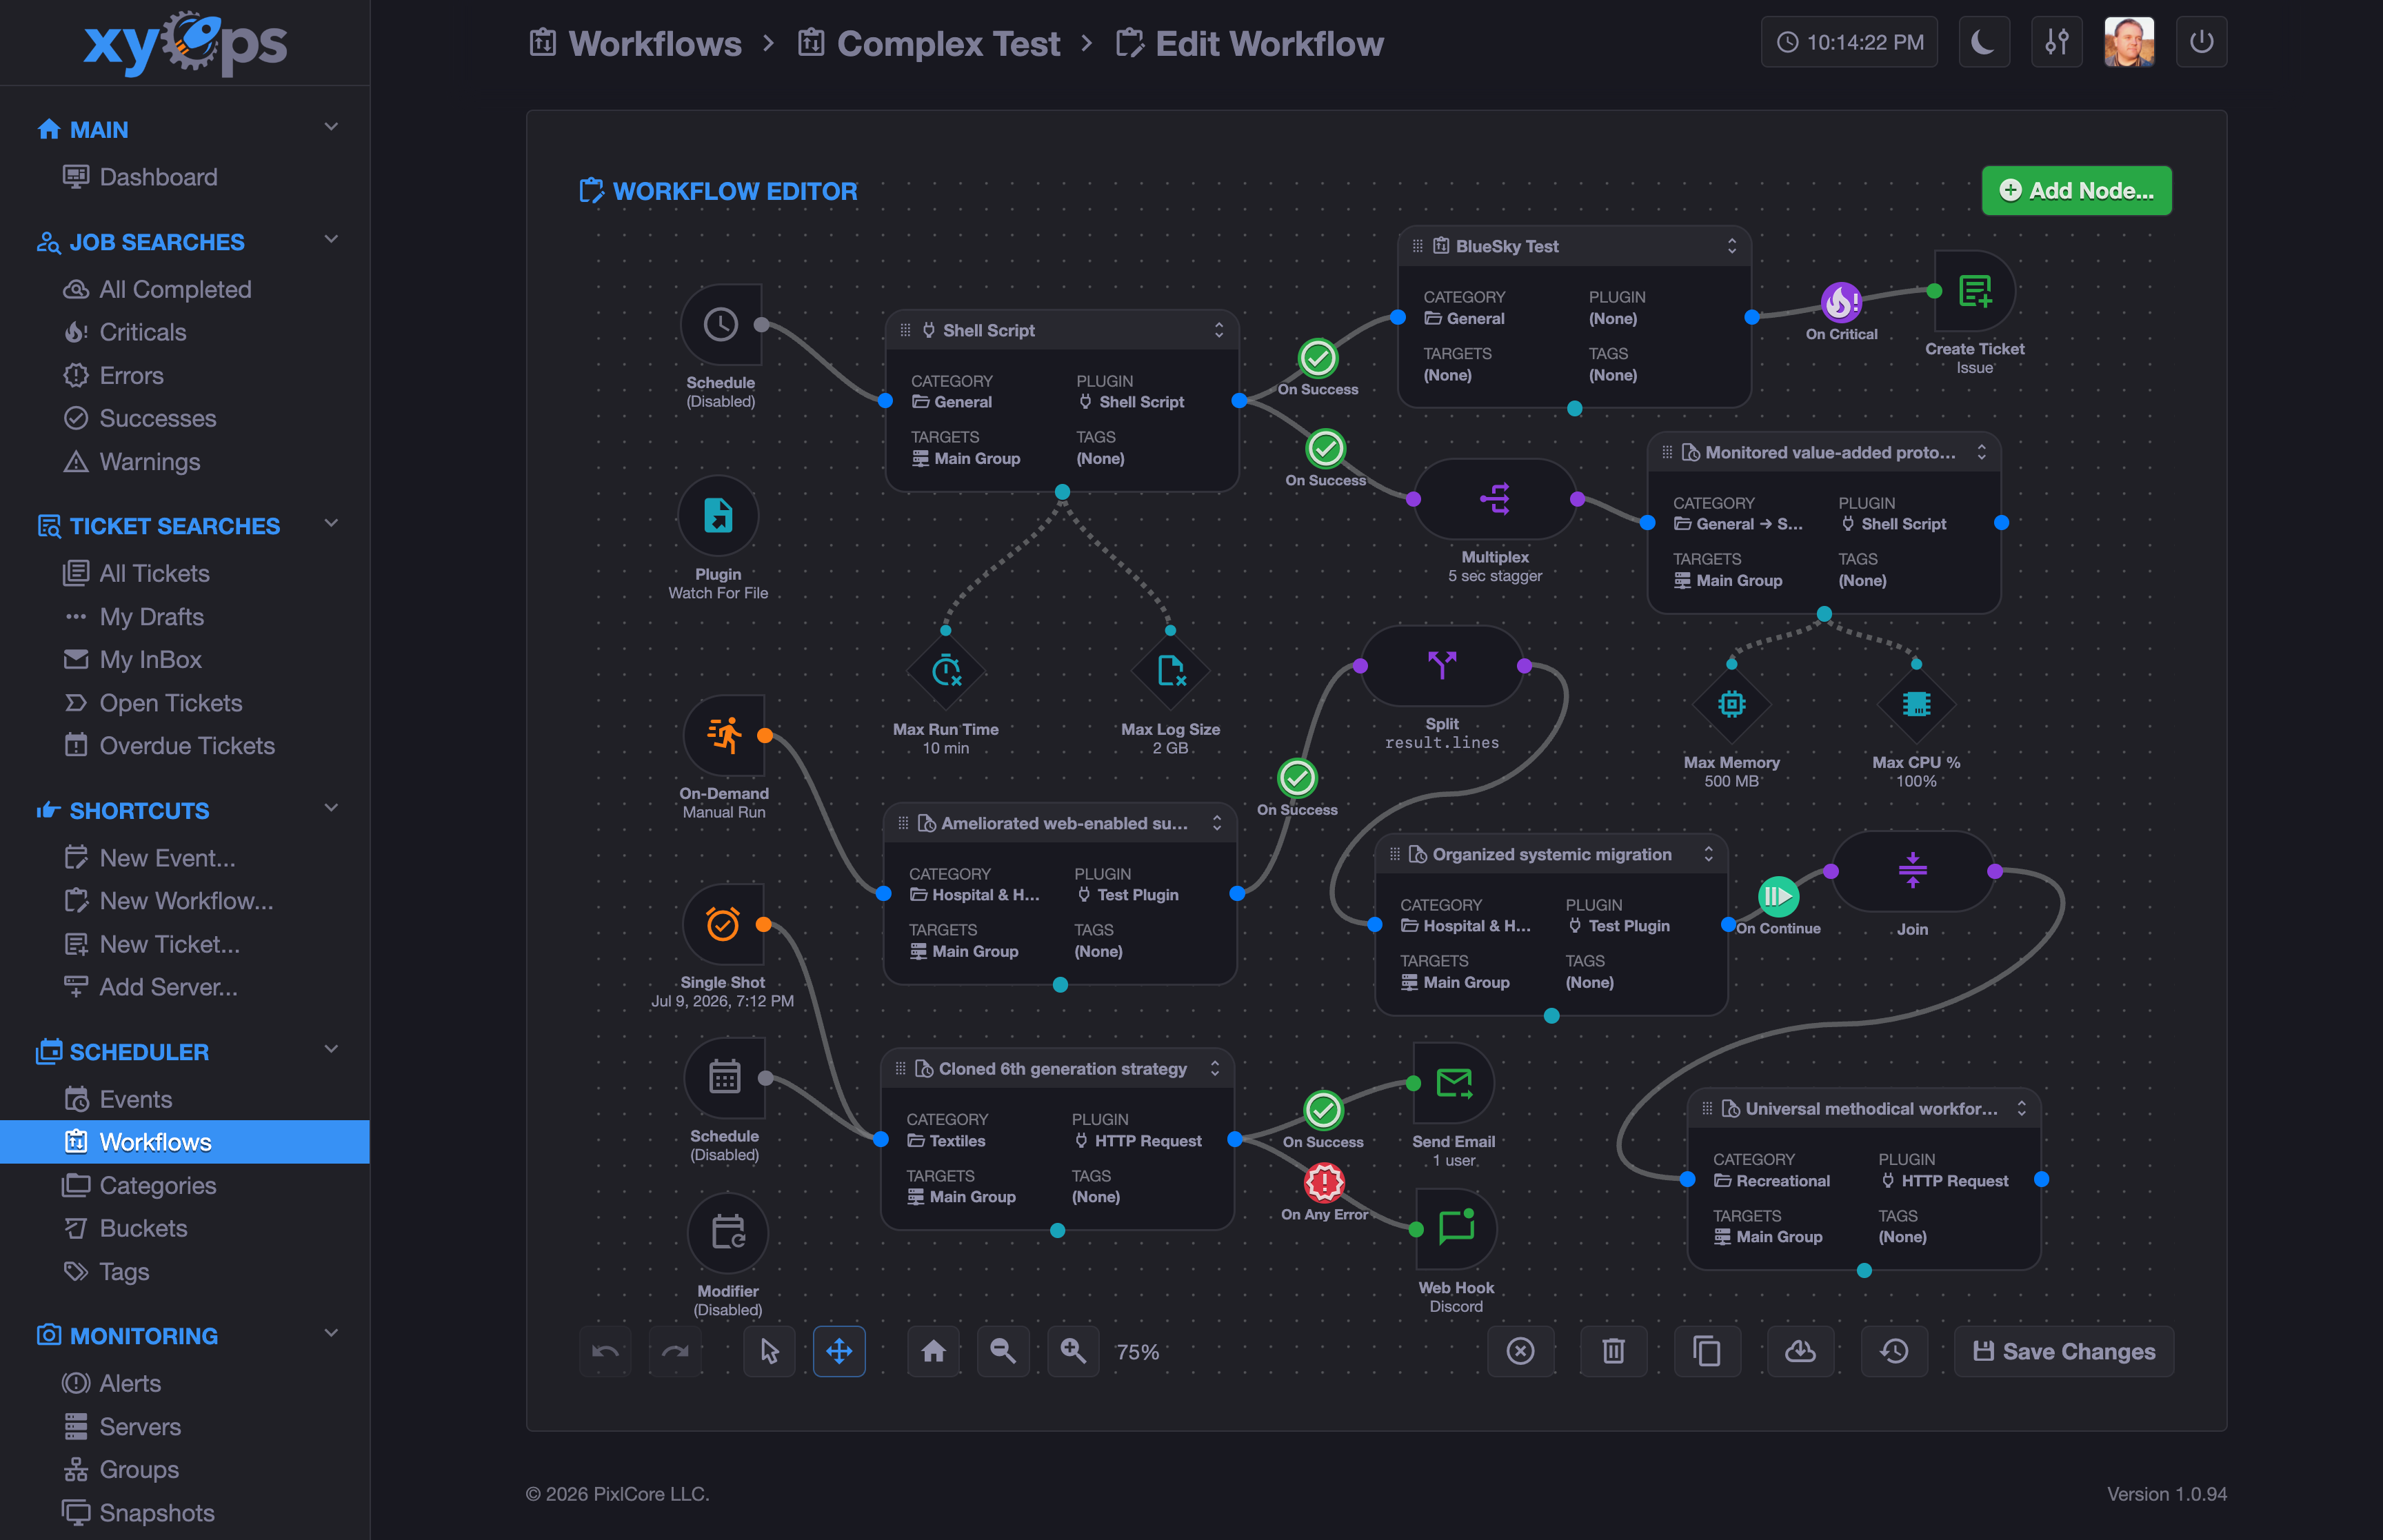Collapse the SCHEDULER sidebar section
The width and height of the screenshot is (2383, 1540).
click(331, 1049)
